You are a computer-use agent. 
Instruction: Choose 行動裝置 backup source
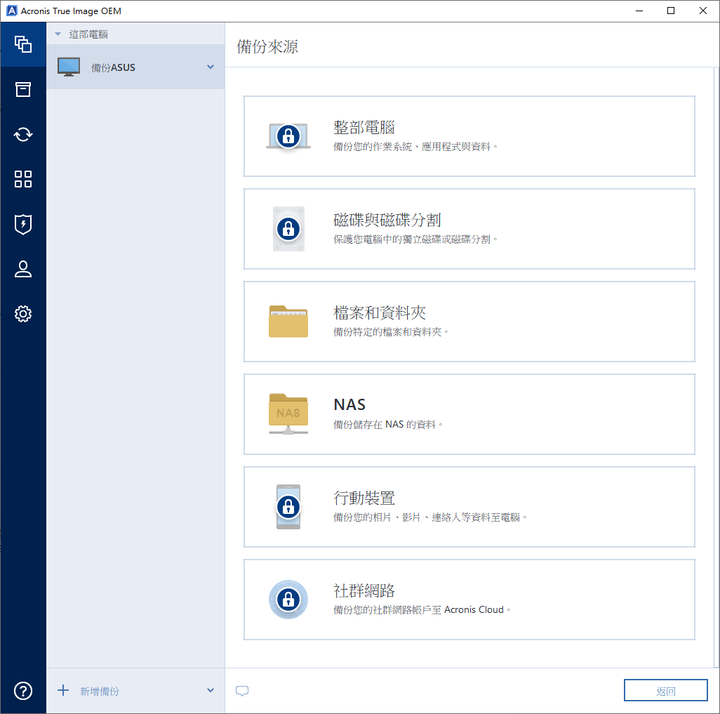pyautogui.click(x=469, y=507)
